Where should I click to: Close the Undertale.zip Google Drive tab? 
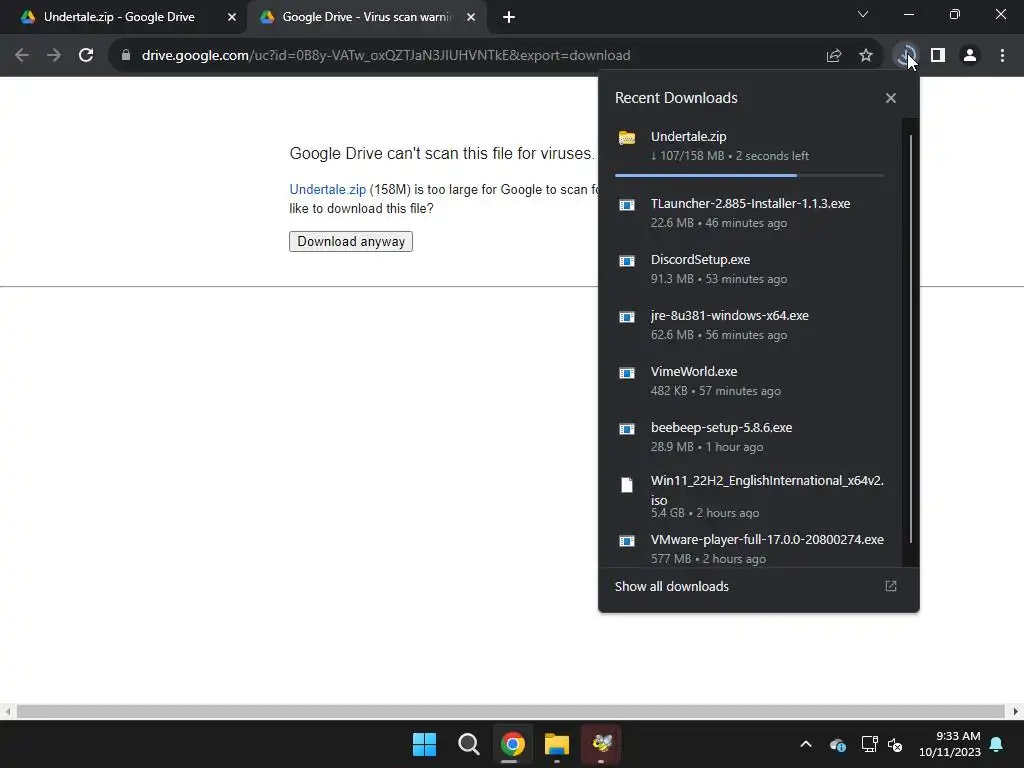point(232,17)
